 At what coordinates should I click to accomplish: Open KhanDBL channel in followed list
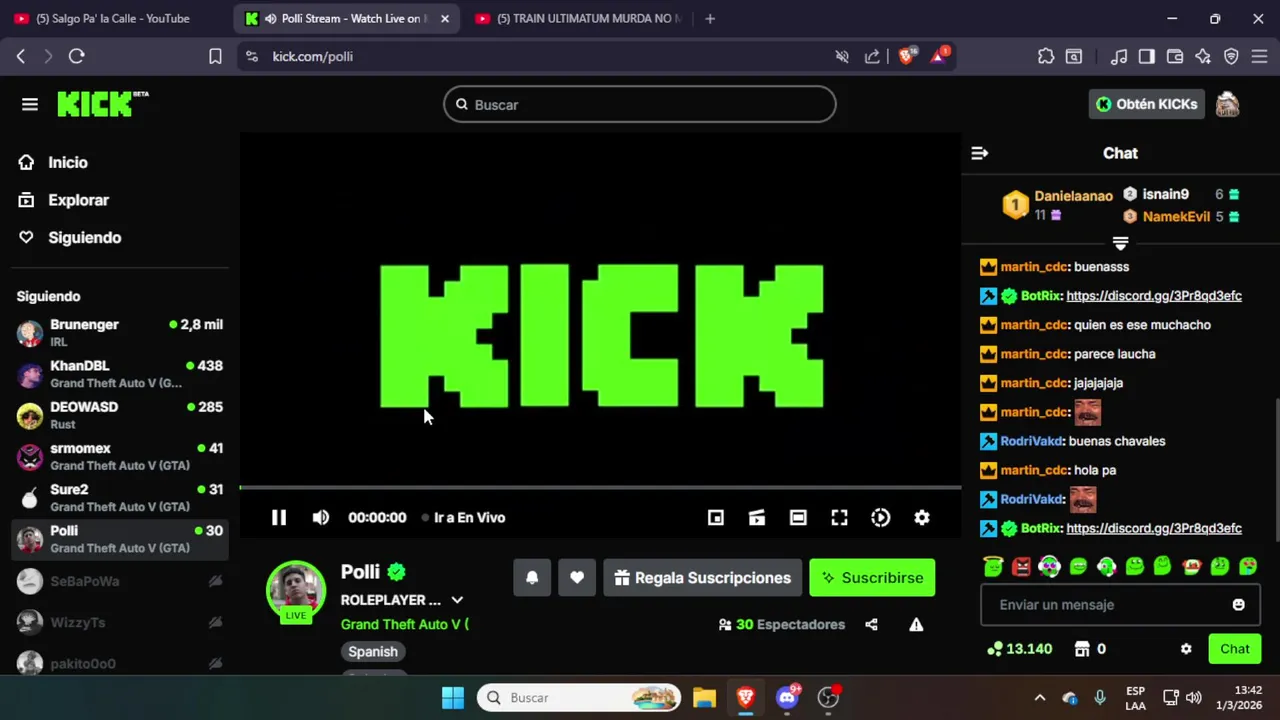(x=120, y=374)
